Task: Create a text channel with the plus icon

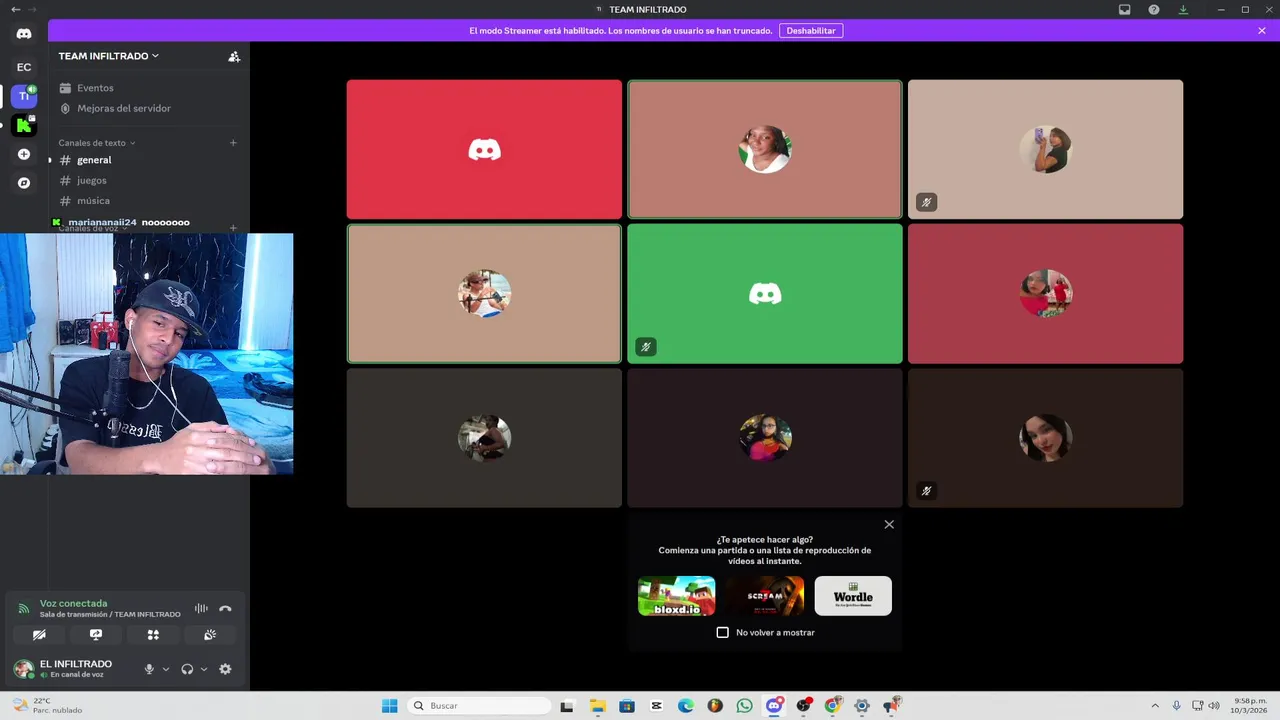Action: coord(233,143)
